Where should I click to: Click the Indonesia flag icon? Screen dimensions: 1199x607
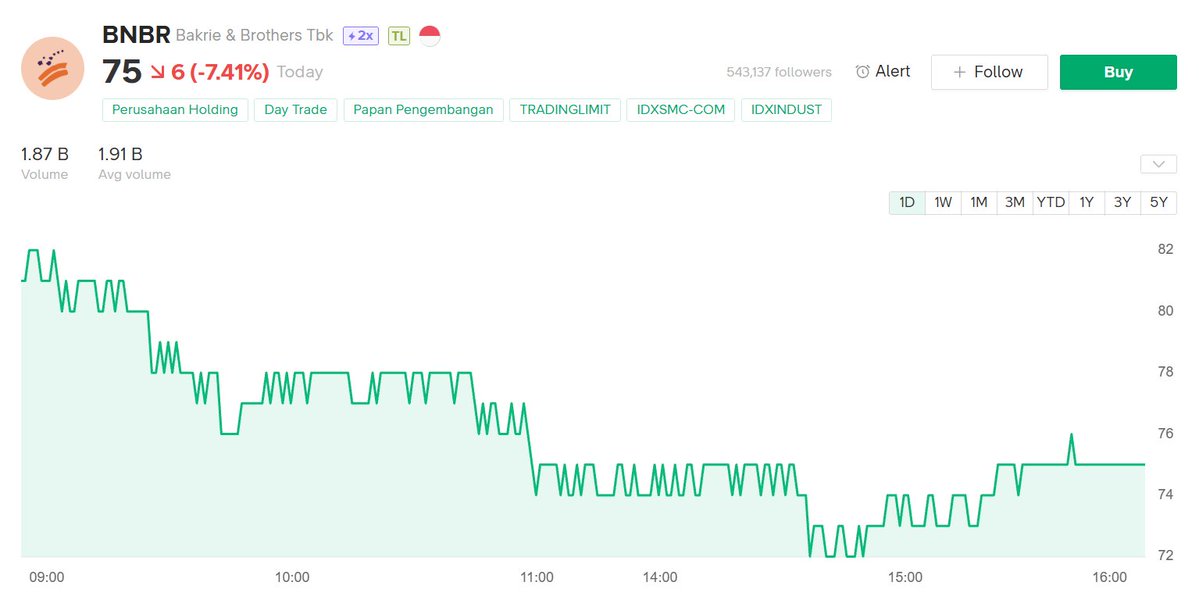pyautogui.click(x=430, y=36)
